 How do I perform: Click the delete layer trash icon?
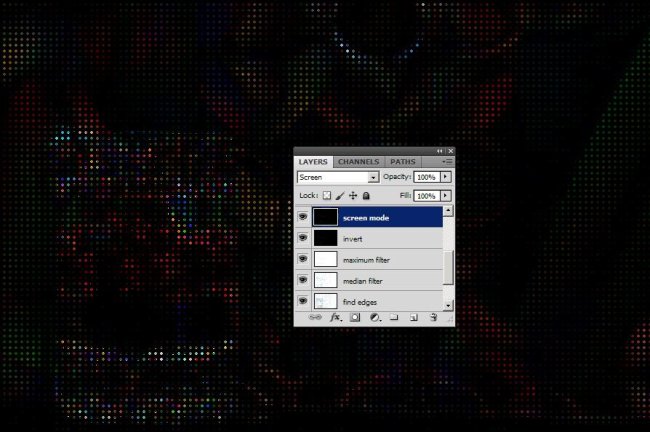tap(433, 318)
